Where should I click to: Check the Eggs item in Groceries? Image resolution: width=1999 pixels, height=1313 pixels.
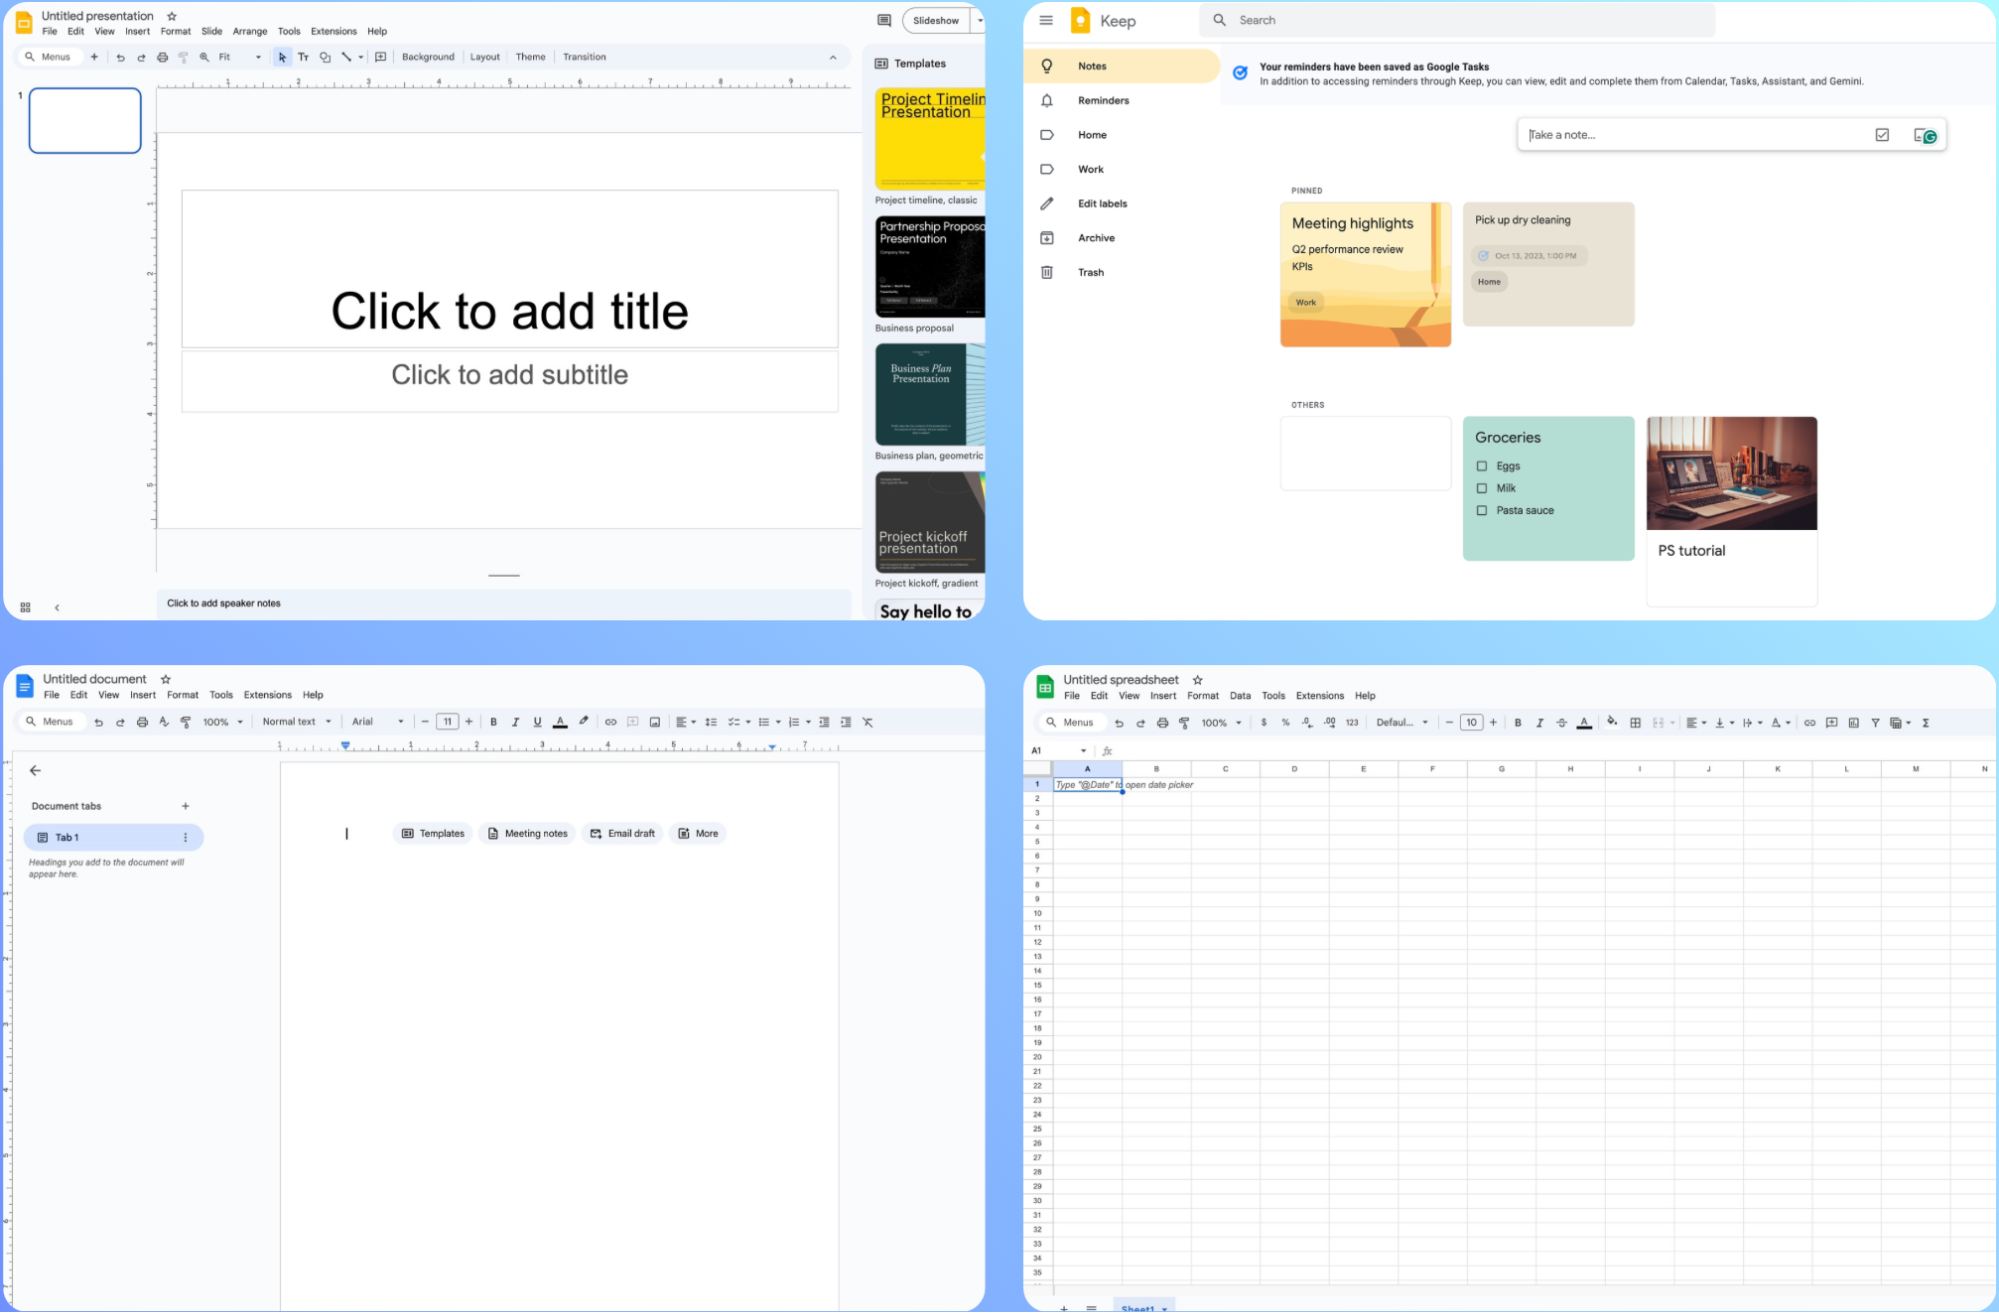pos(1482,466)
